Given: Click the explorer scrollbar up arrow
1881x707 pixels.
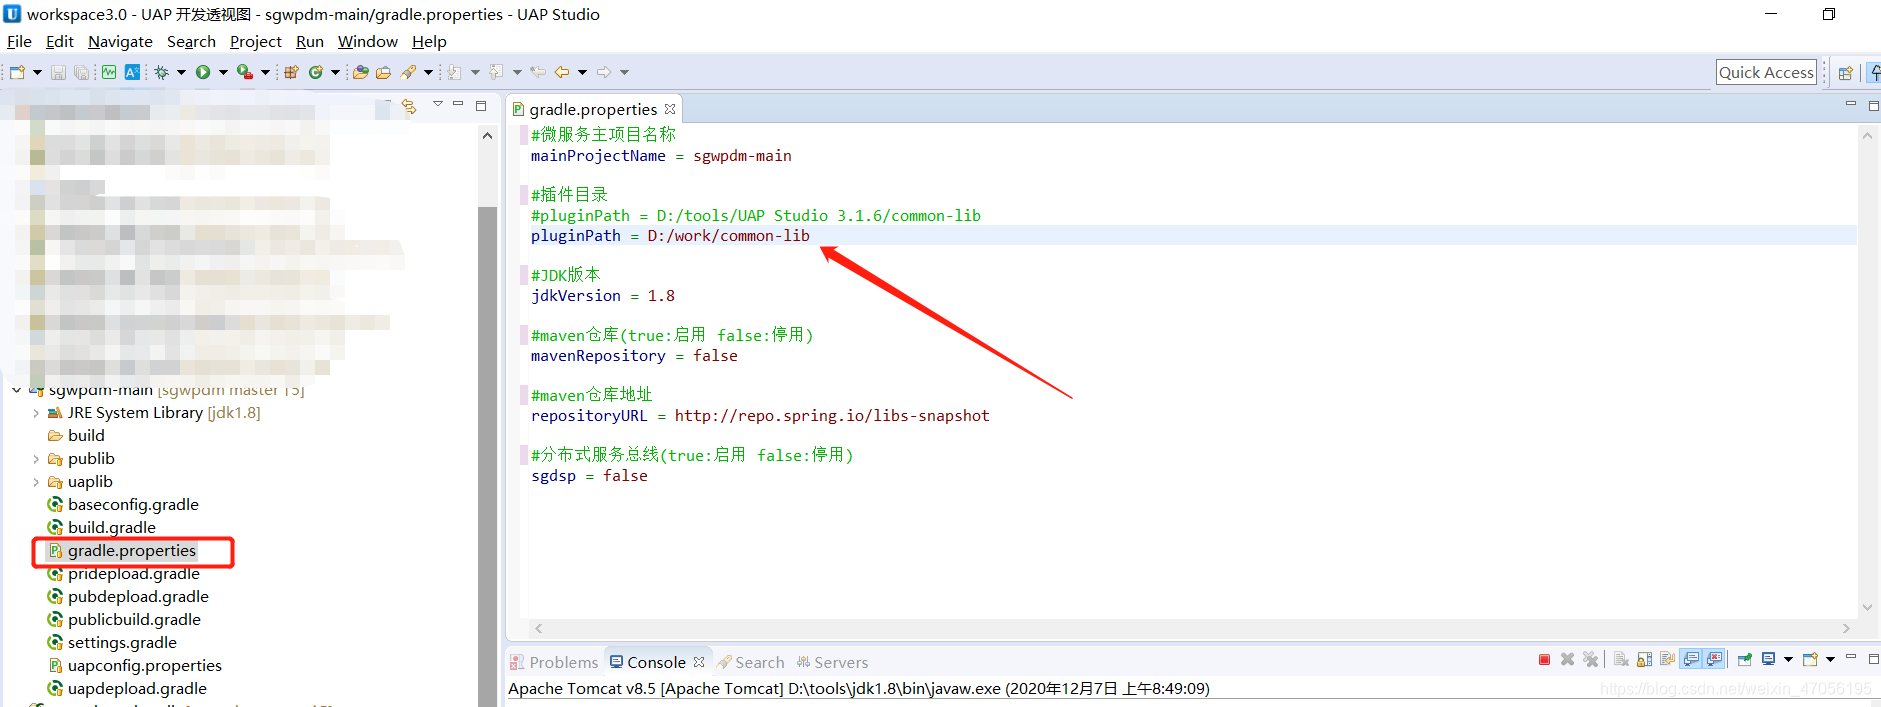Looking at the screenshot, I should tap(487, 136).
